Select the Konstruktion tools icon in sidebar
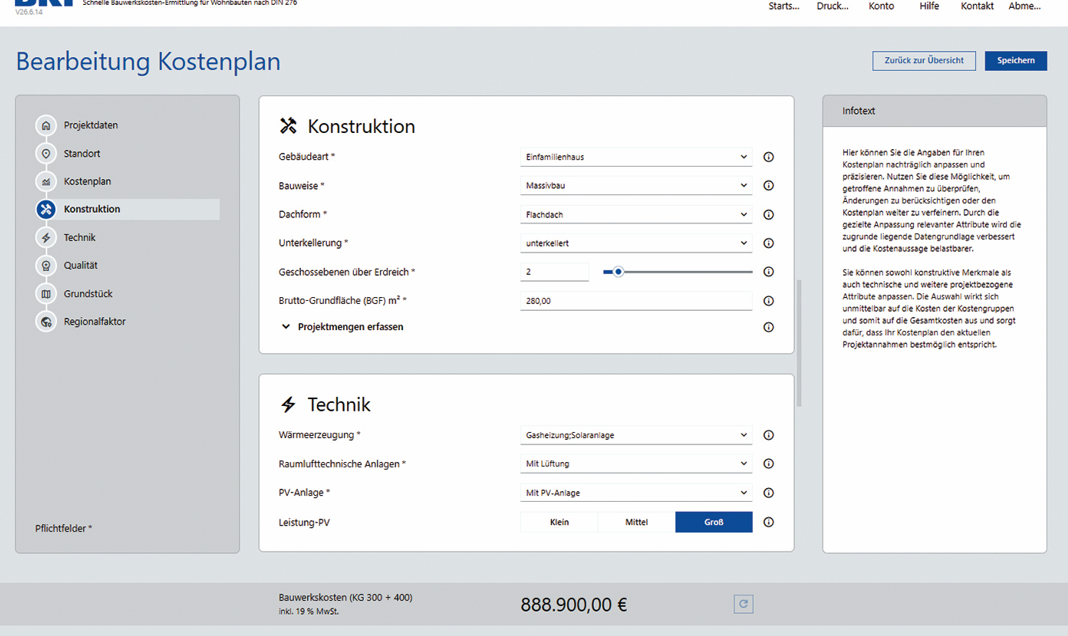The height and width of the screenshot is (636, 1068). (46, 210)
